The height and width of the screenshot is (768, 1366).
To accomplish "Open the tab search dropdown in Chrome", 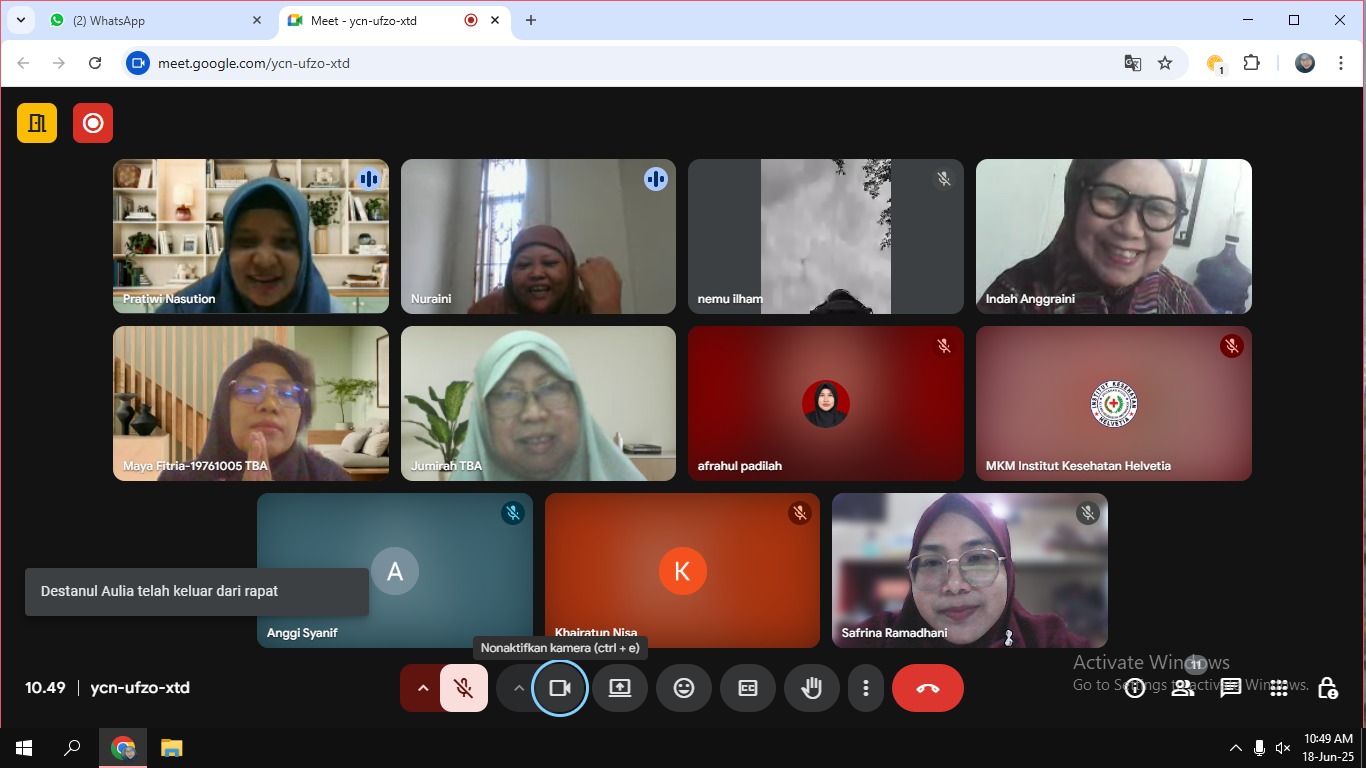I will (21, 20).
